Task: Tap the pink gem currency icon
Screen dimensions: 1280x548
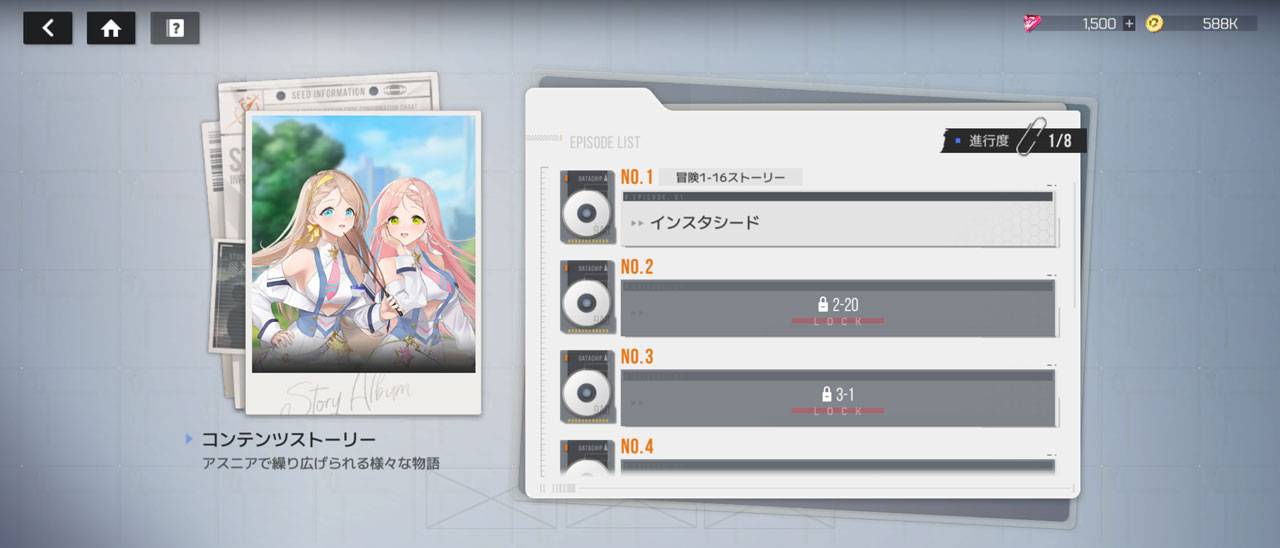Action: click(x=1032, y=23)
